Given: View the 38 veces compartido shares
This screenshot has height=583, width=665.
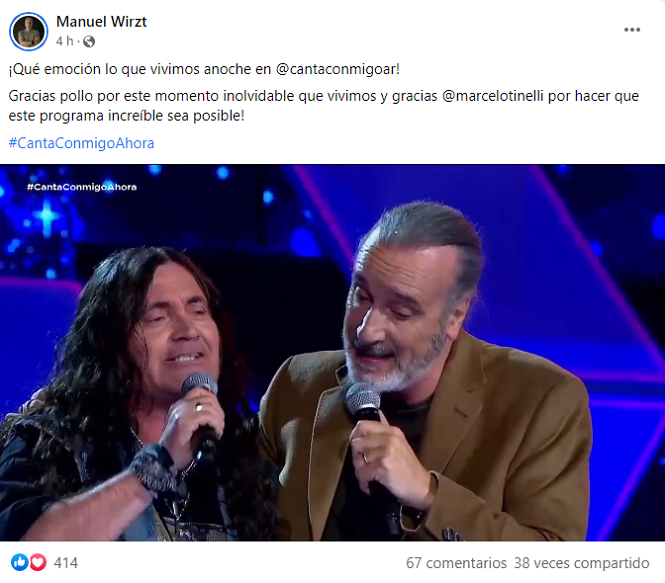Looking at the screenshot, I should (x=581, y=563).
